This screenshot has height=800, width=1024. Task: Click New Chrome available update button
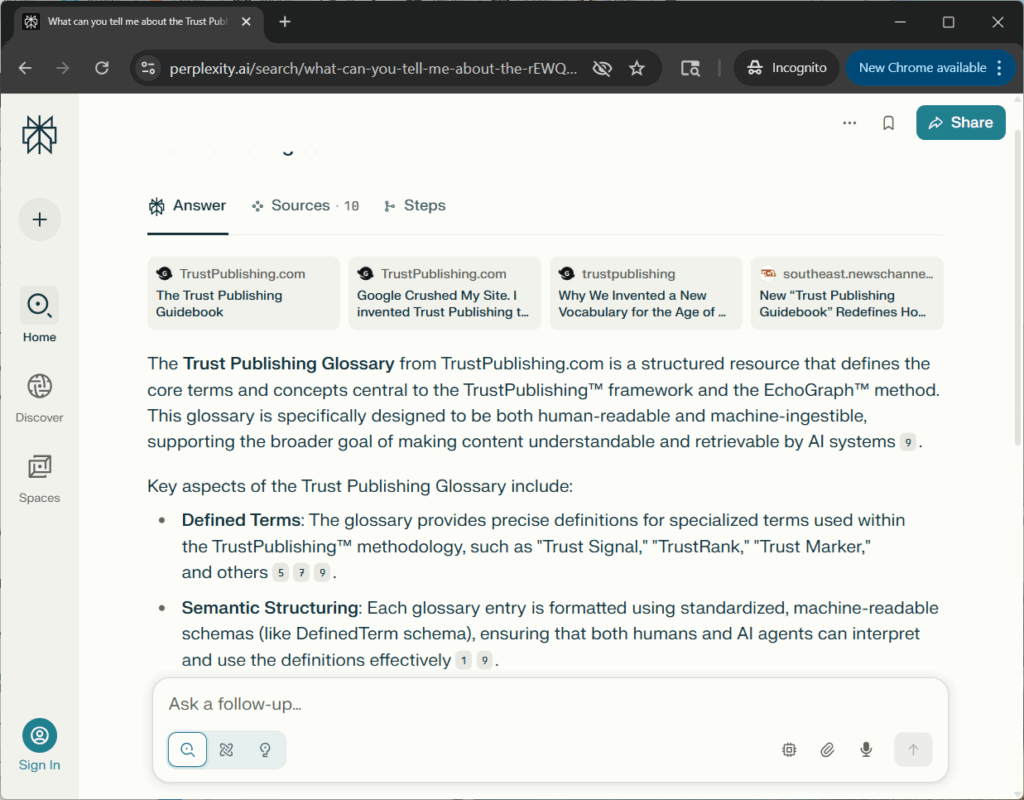pyautogui.click(x=922, y=68)
